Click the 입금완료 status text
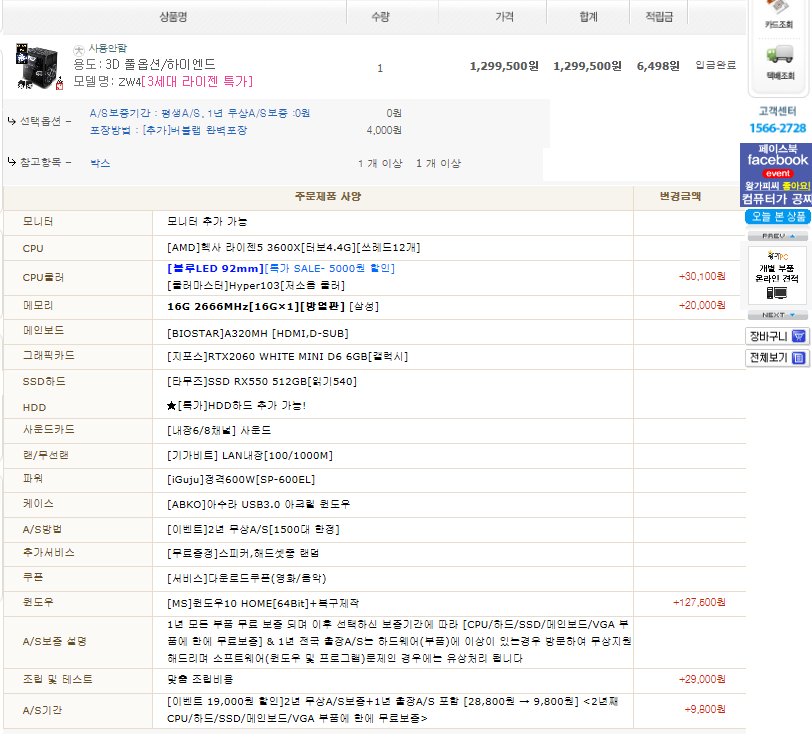Image resolution: width=812 pixels, height=734 pixels. coord(715,65)
